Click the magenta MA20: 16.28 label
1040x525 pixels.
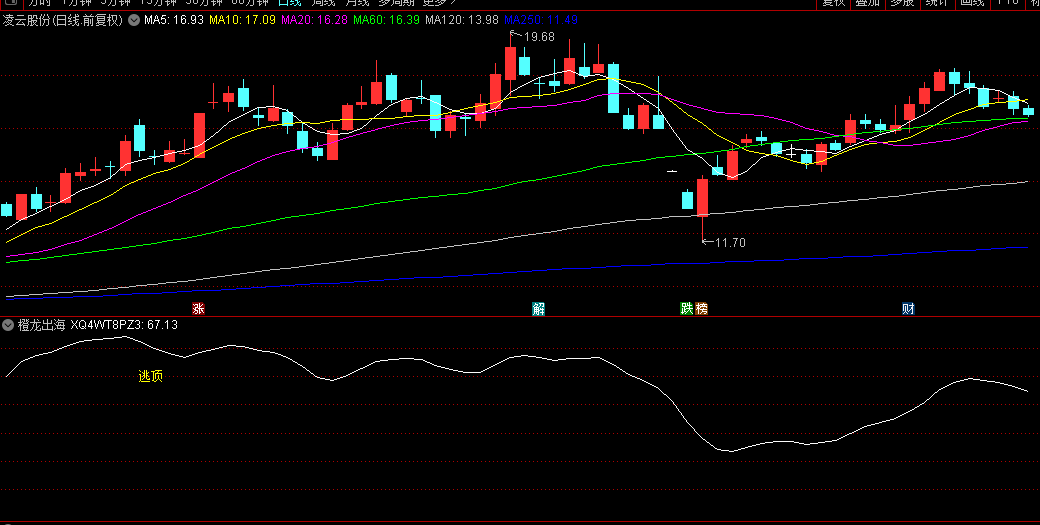coord(314,21)
